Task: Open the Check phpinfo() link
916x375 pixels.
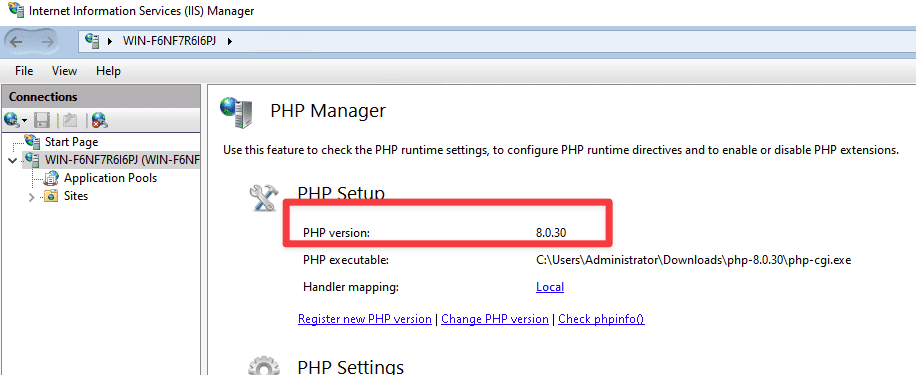Action: (x=602, y=319)
